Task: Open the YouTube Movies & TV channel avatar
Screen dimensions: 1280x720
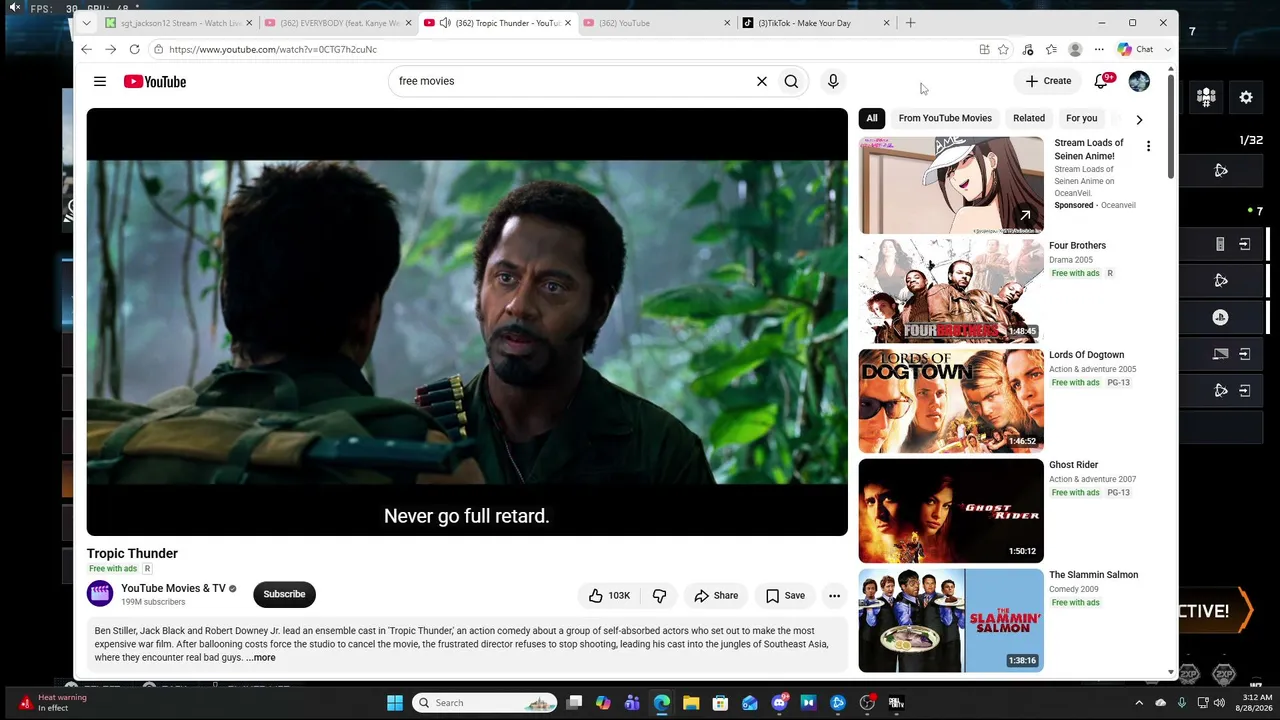Action: click(100, 594)
